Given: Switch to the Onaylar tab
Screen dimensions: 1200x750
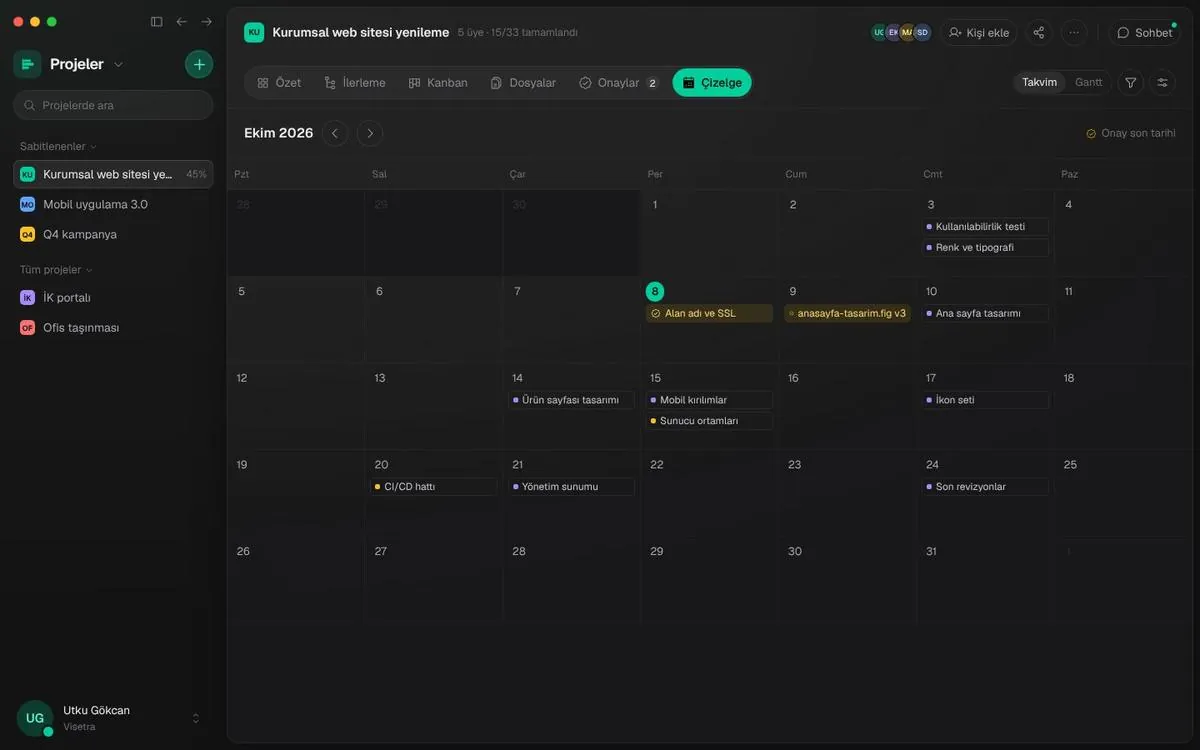Looking at the screenshot, I should click(x=618, y=83).
